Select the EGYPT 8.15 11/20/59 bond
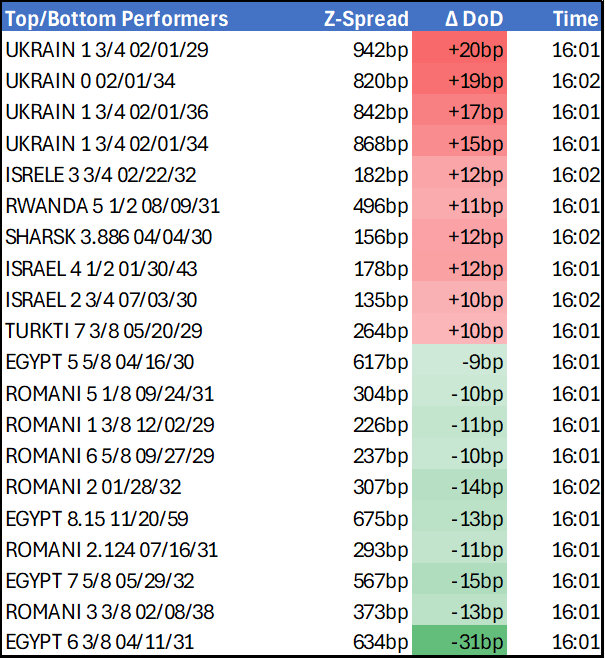The image size is (605, 659). click(x=96, y=518)
